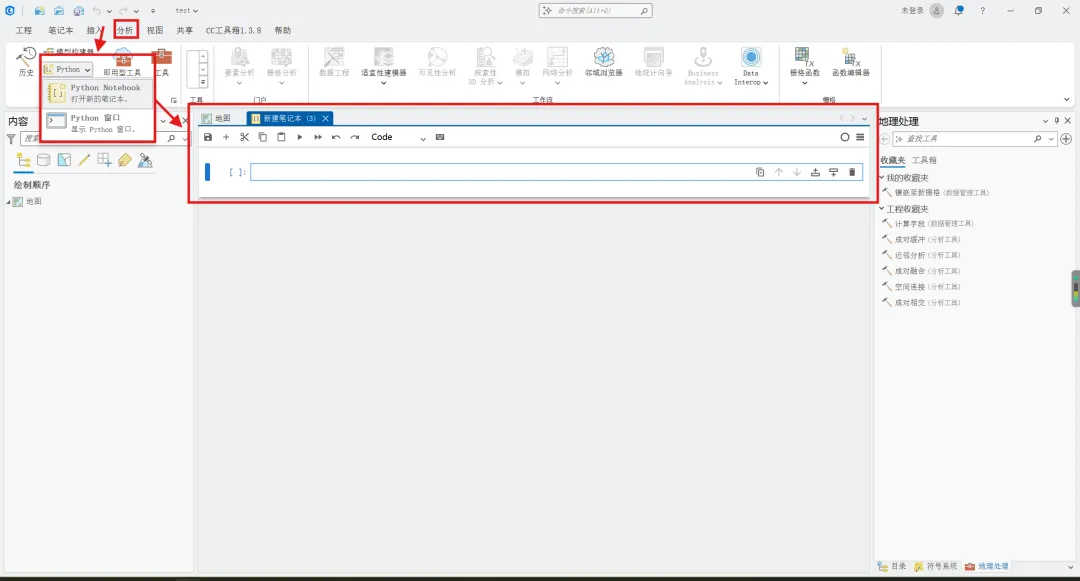Open the 邻域浏览器 neighborhood explorer
The width and height of the screenshot is (1080, 581).
click(603, 62)
